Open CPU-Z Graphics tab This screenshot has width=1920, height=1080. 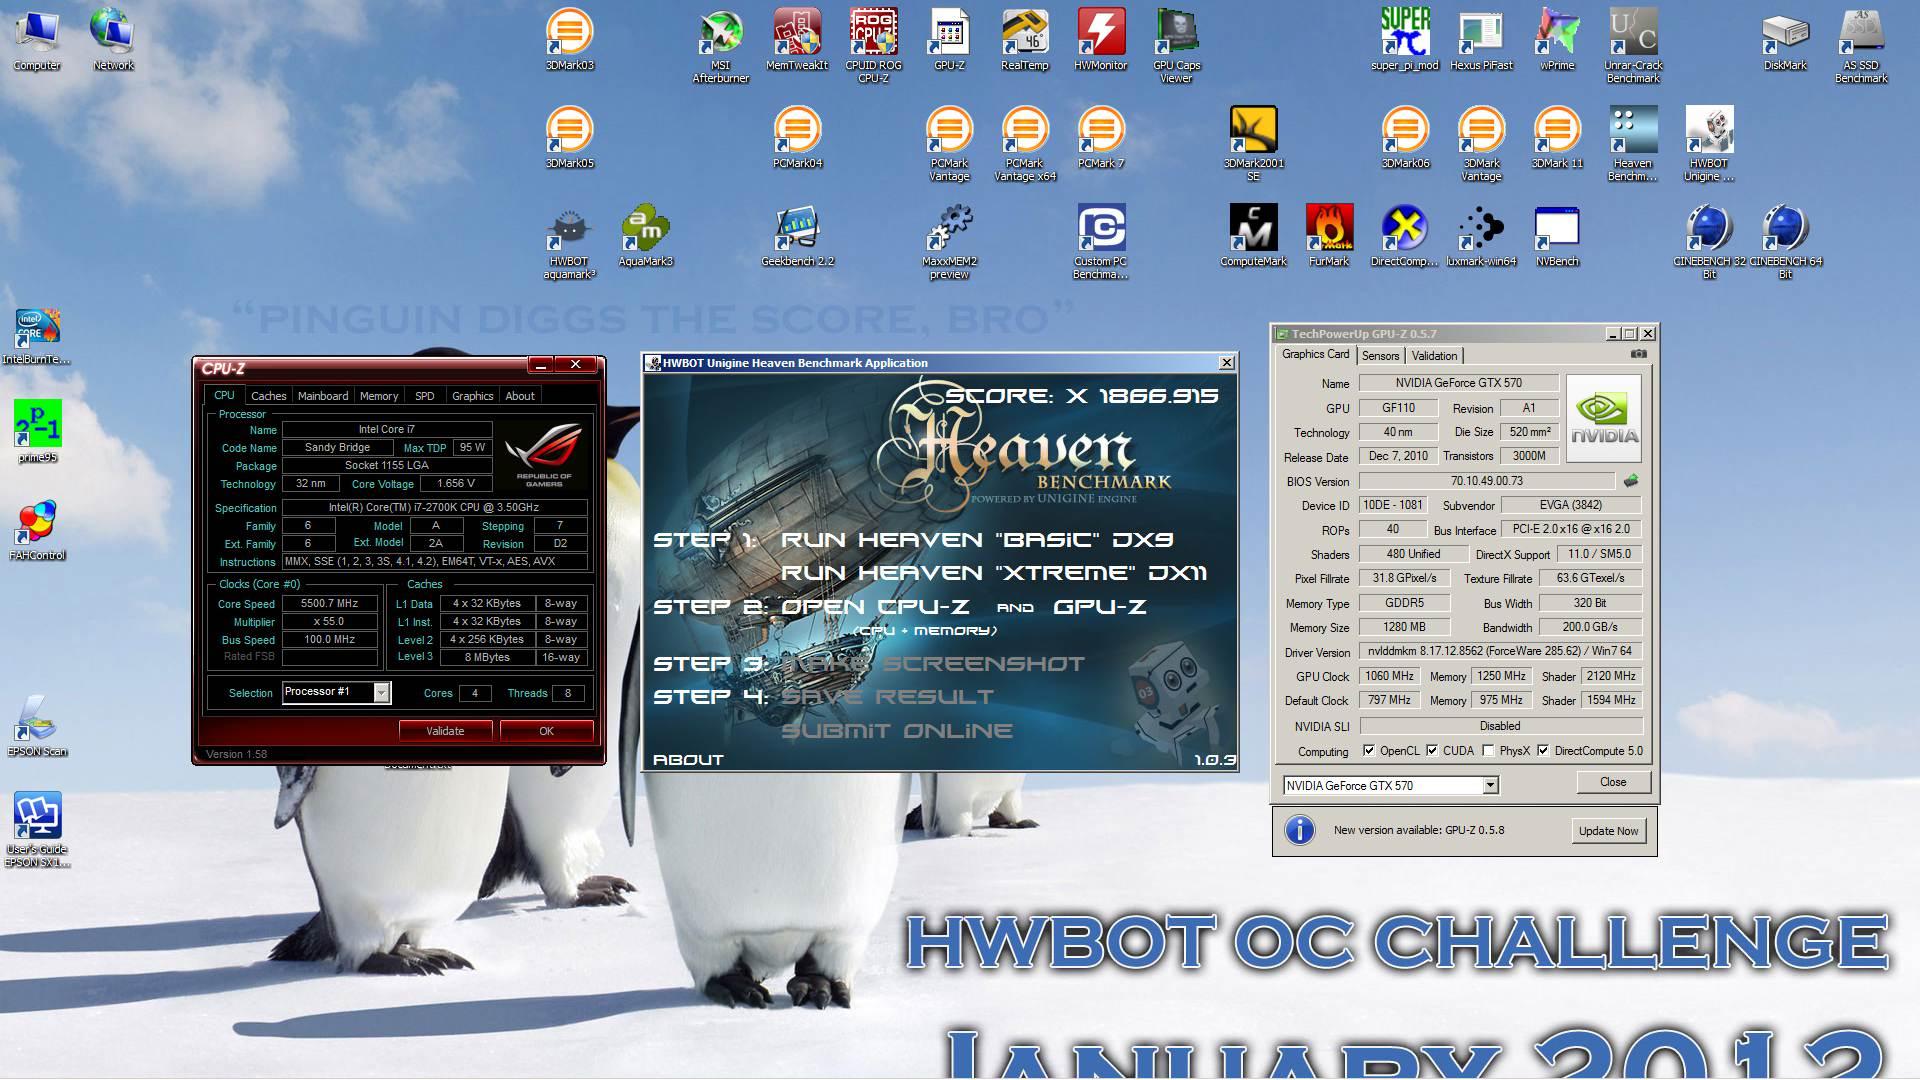click(472, 396)
